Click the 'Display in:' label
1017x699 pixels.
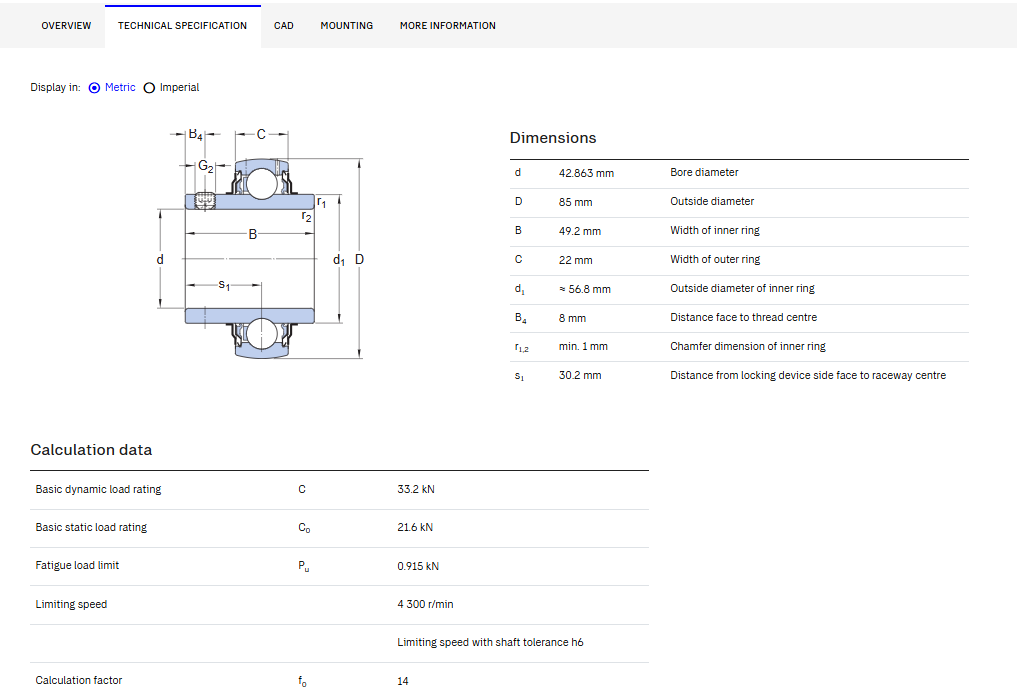tap(55, 88)
